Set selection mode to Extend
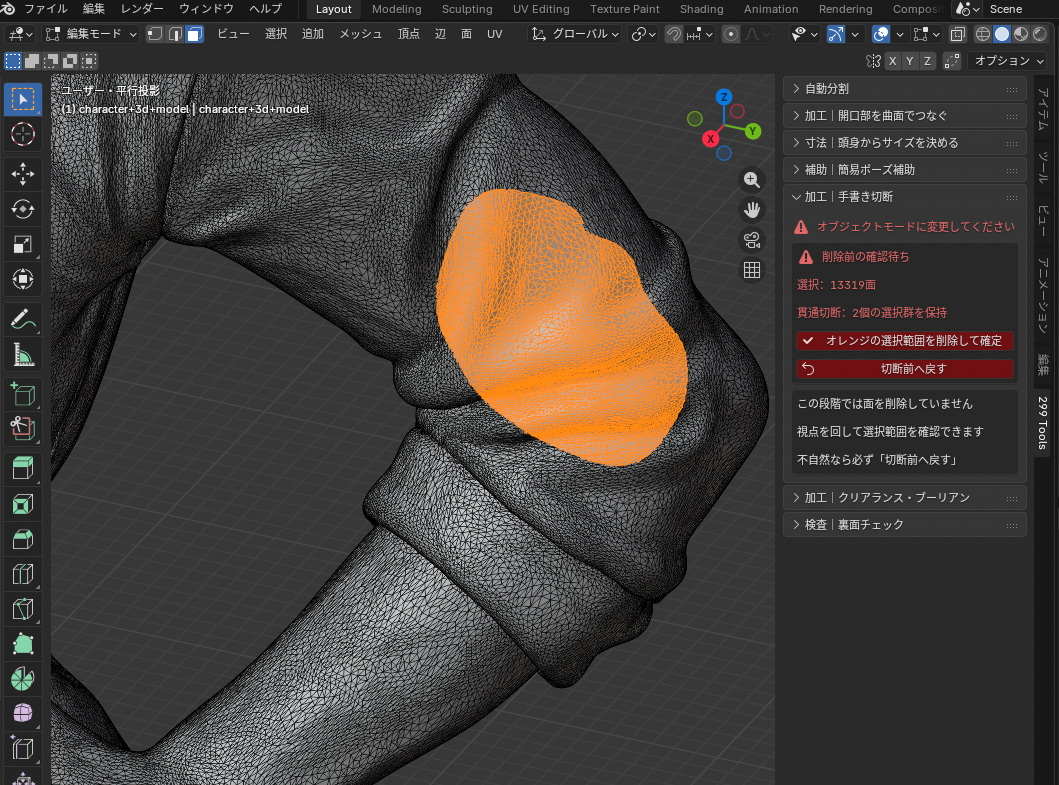1059x785 pixels. (32, 61)
